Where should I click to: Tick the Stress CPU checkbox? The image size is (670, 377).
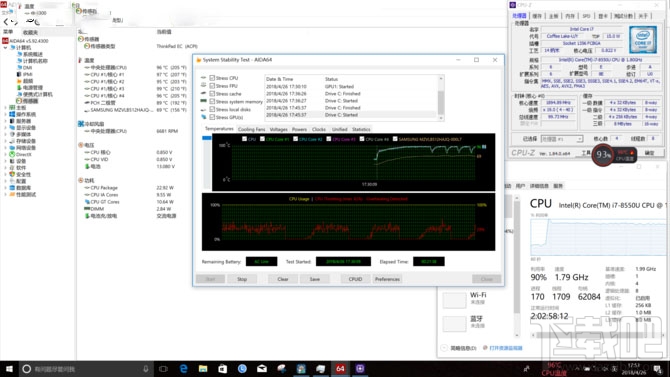coord(212,78)
